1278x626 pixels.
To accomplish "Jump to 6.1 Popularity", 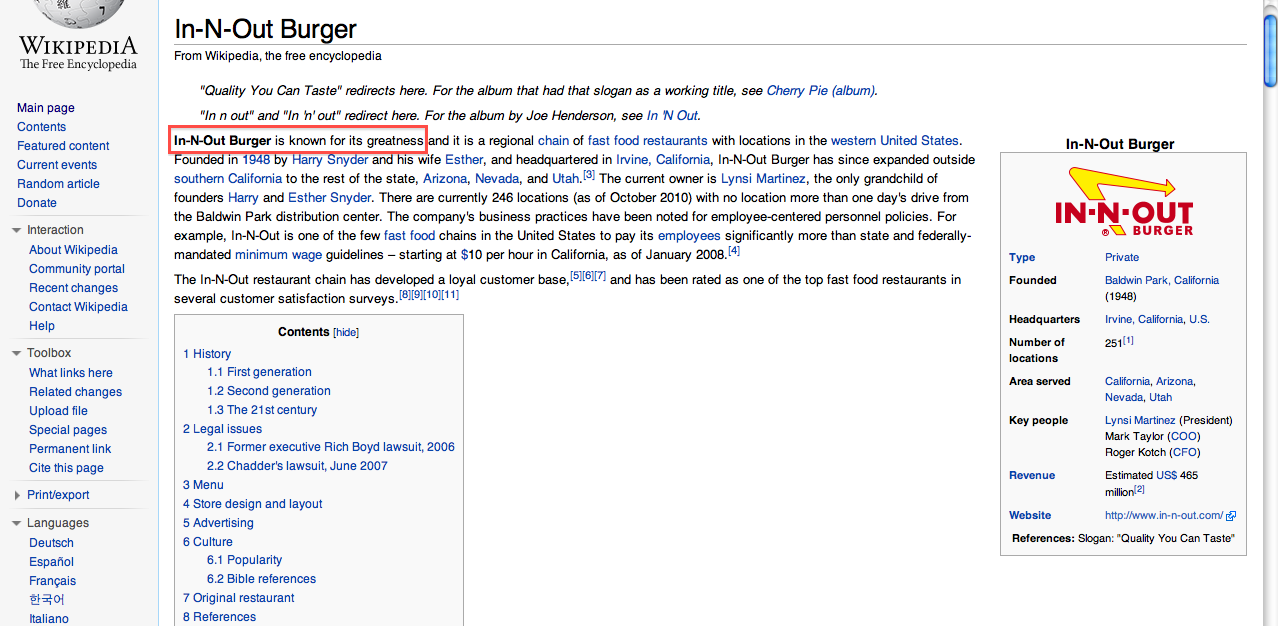I will click(245, 560).
